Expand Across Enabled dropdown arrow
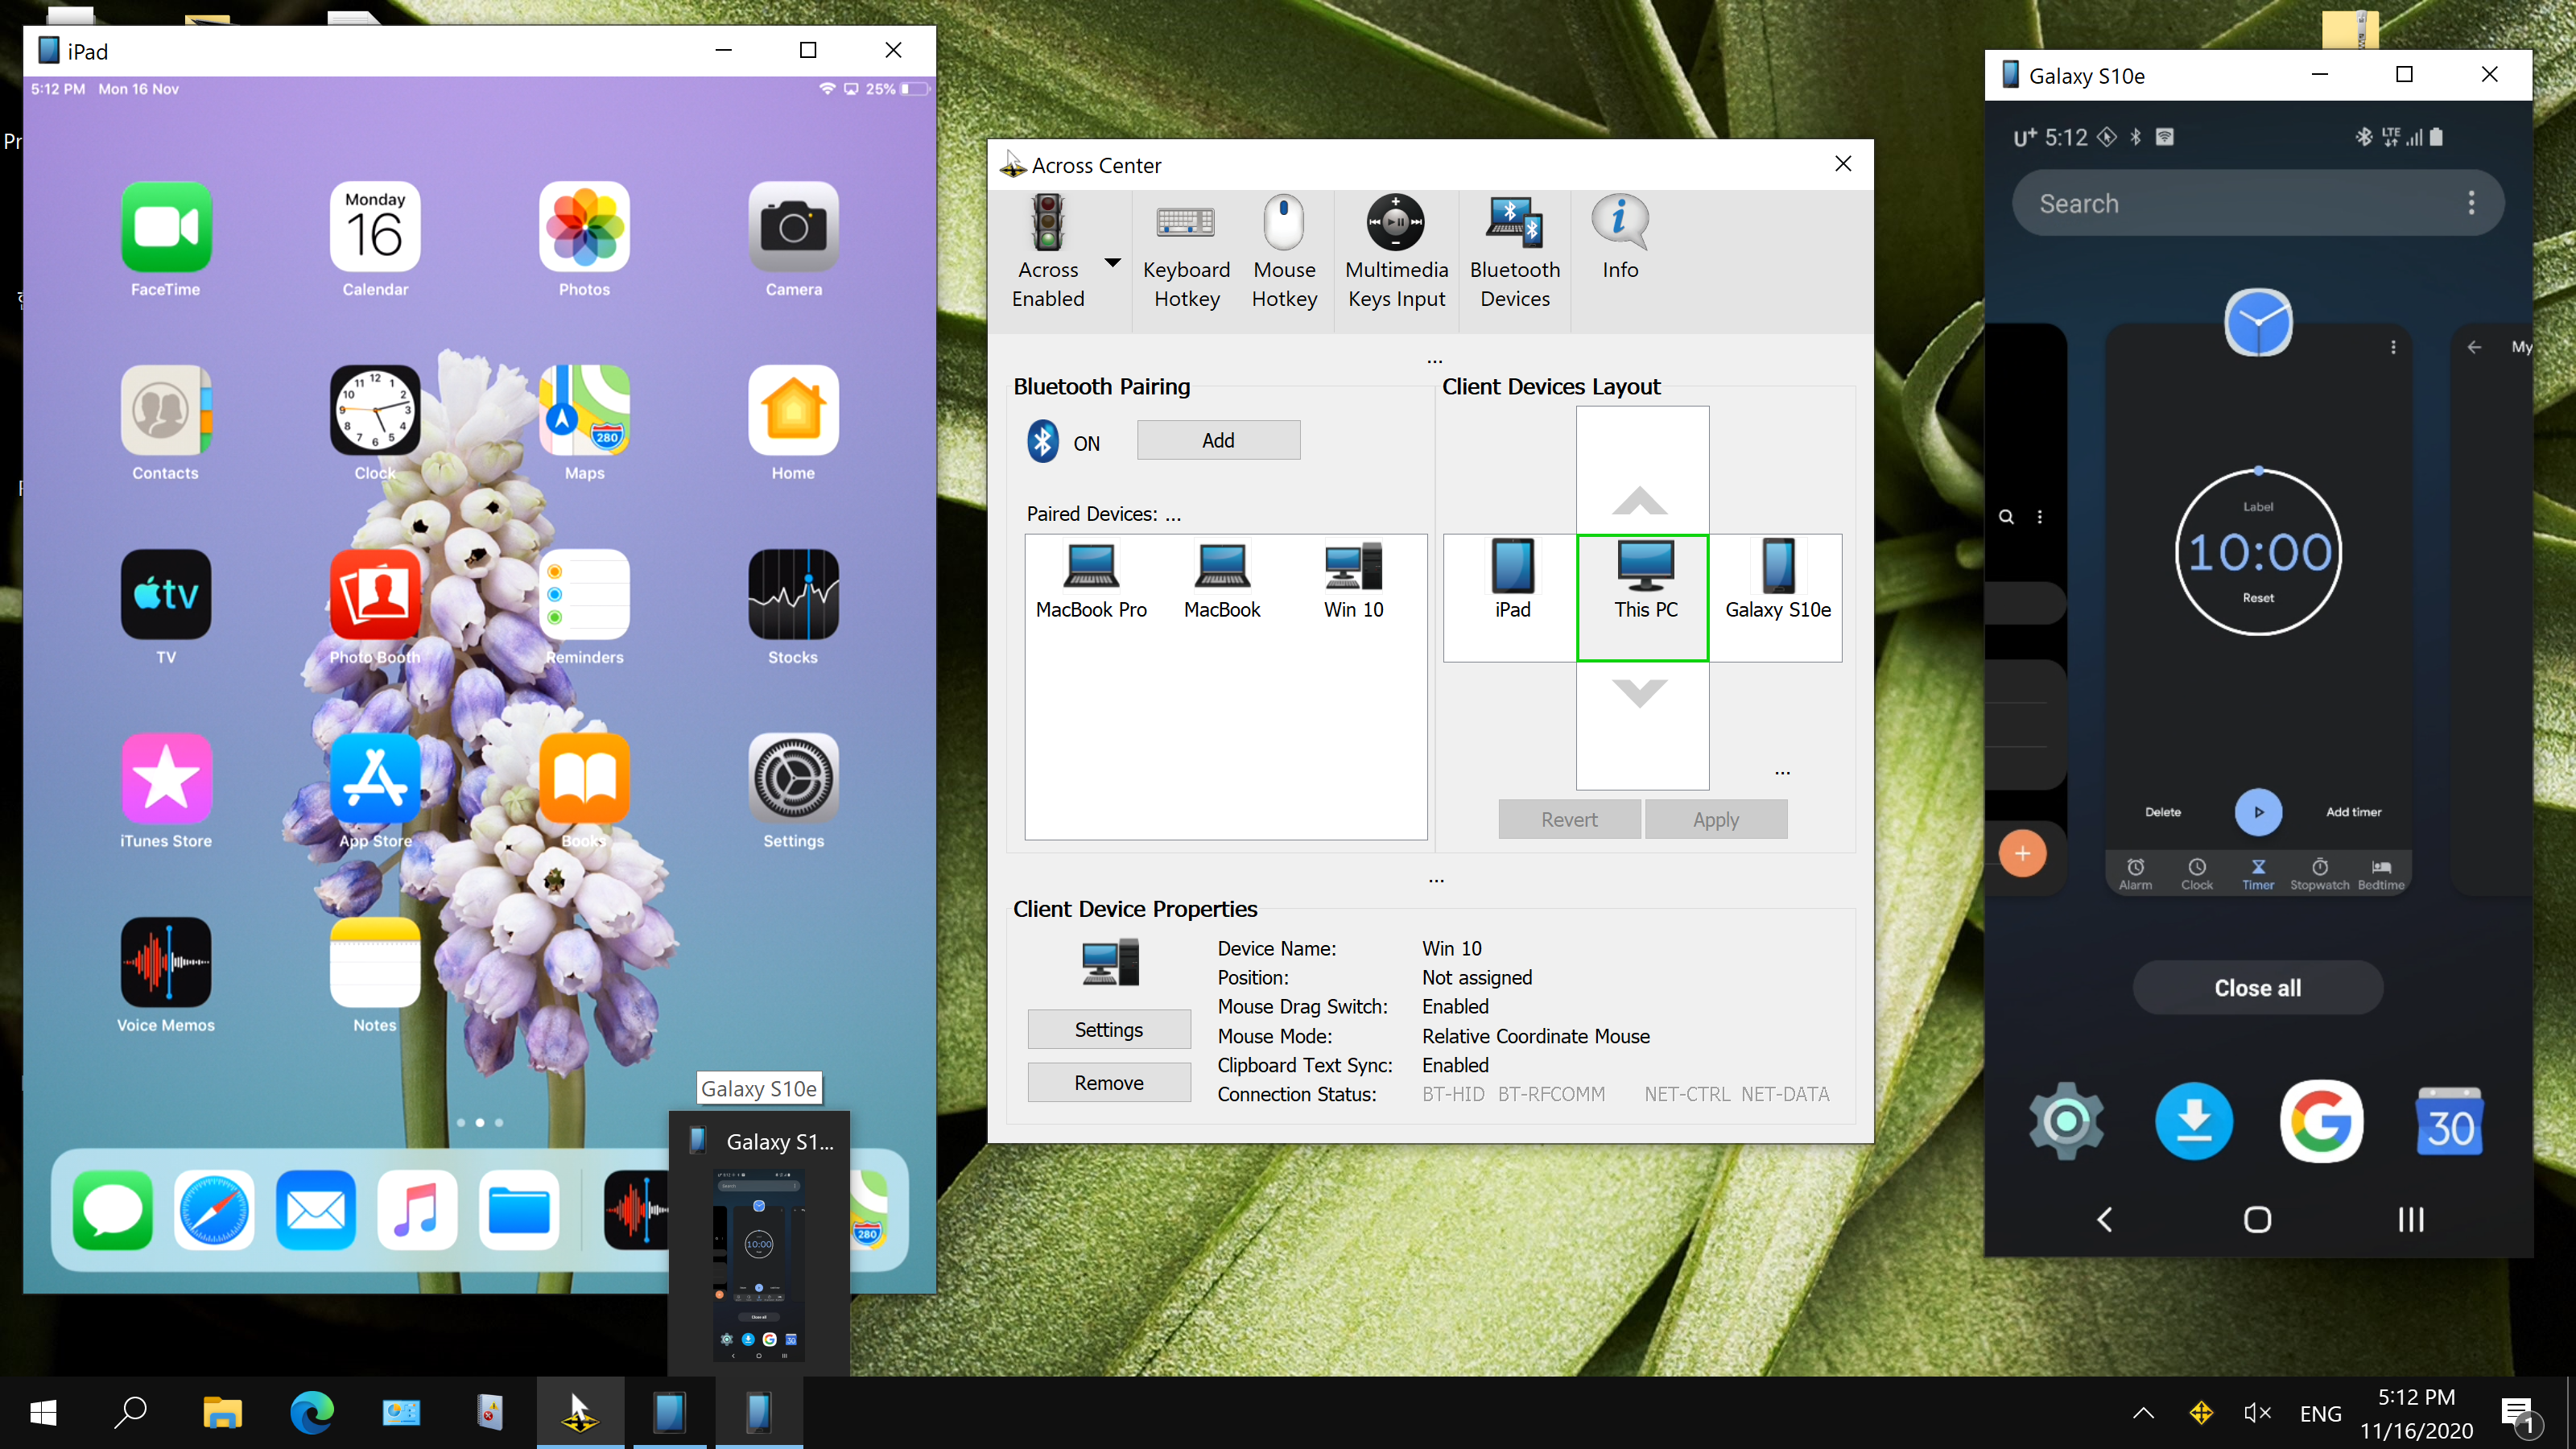The image size is (2576, 1449). coord(1112,262)
